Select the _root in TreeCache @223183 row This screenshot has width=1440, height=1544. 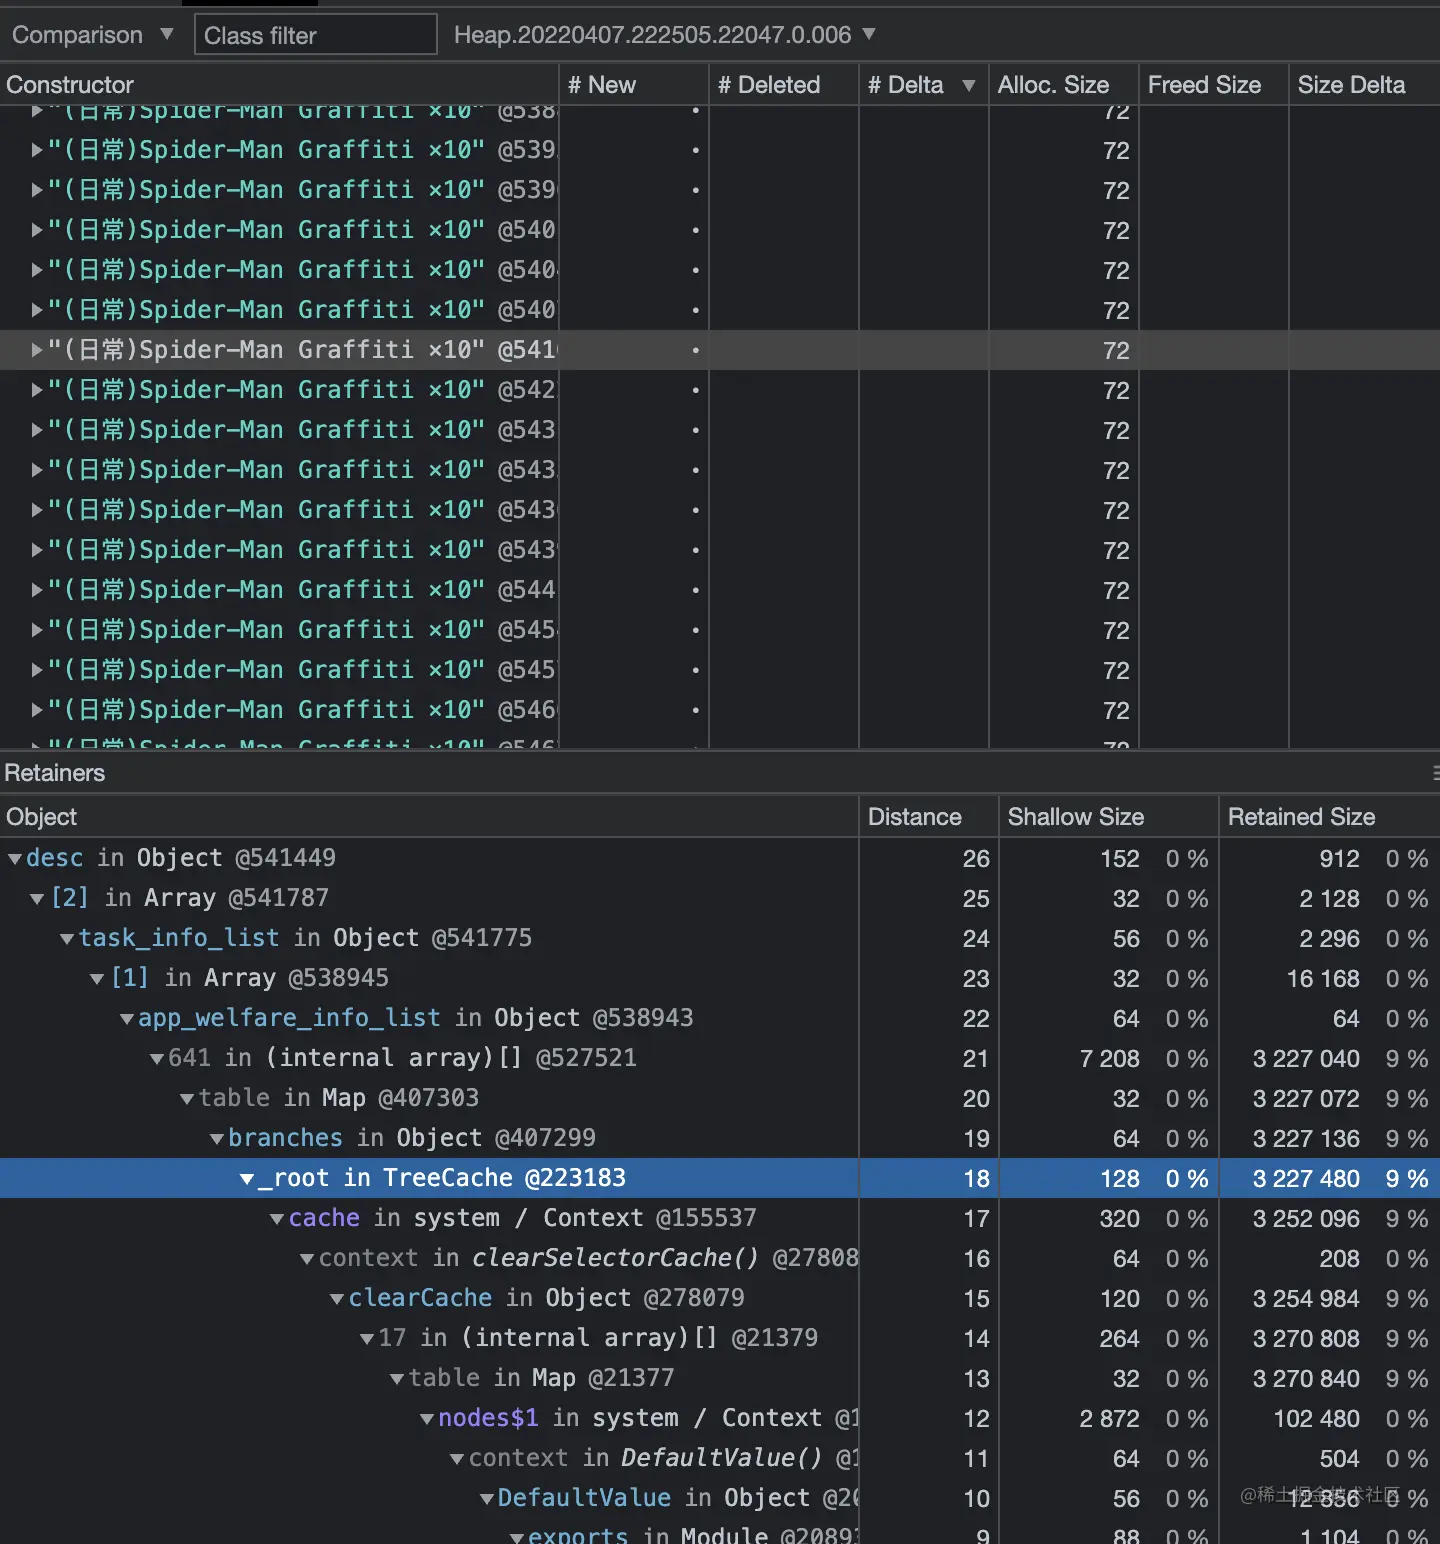pyautogui.click(x=442, y=1178)
